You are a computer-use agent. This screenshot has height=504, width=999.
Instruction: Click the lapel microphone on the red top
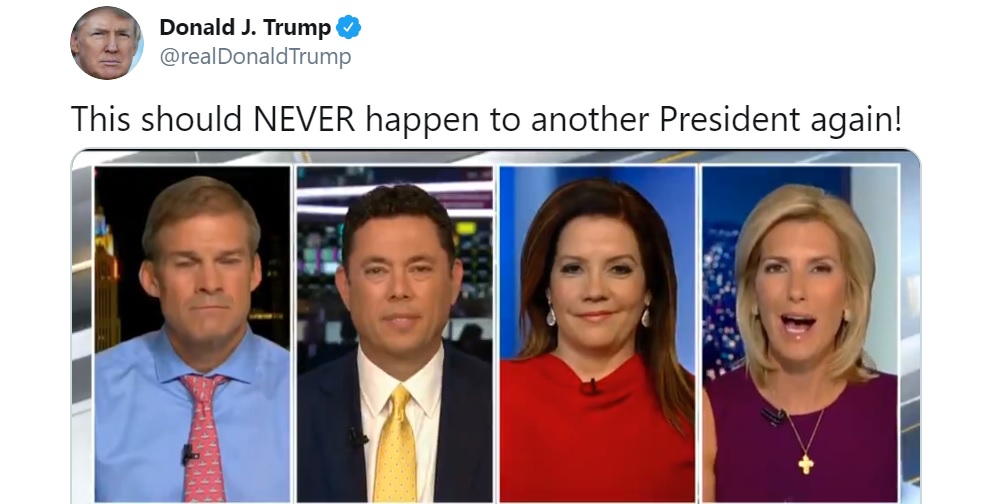point(590,387)
